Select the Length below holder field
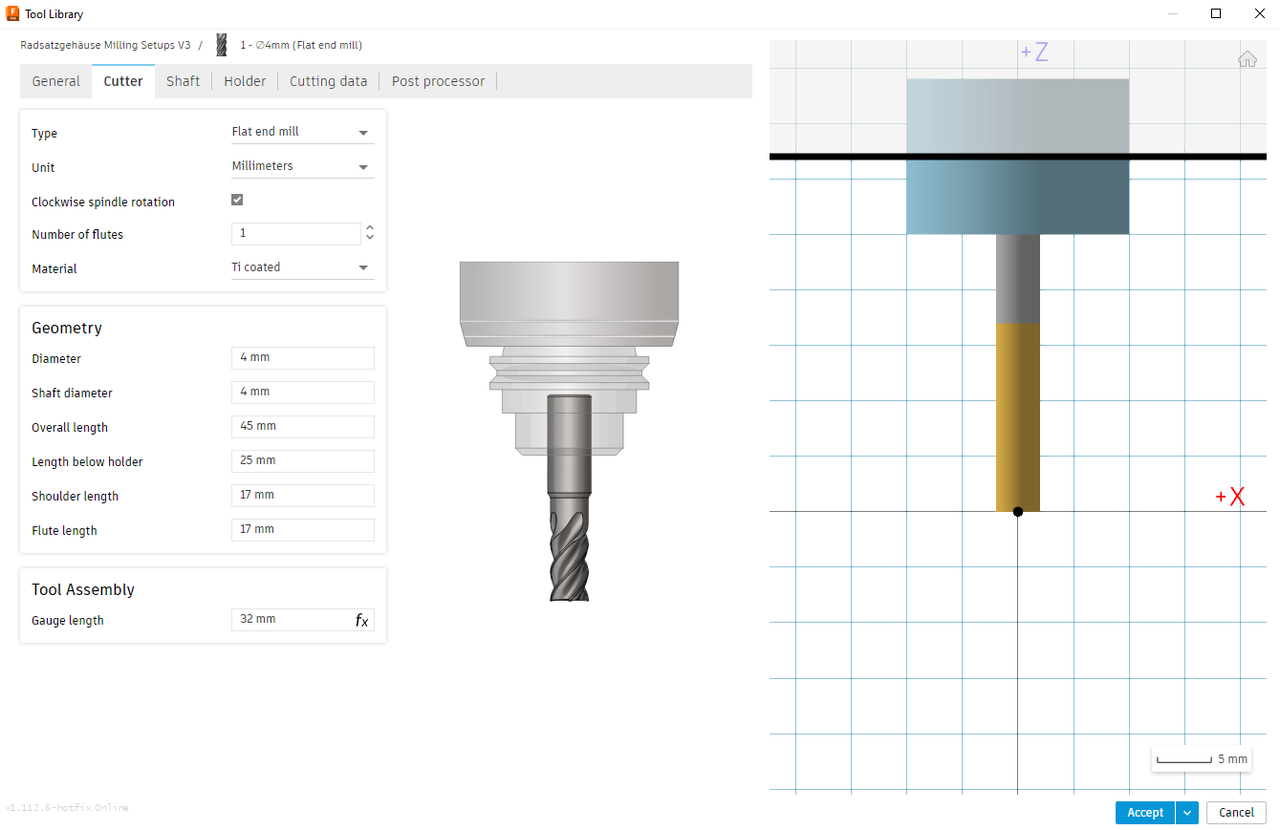Viewport: 1280px width, 830px height. (302, 461)
